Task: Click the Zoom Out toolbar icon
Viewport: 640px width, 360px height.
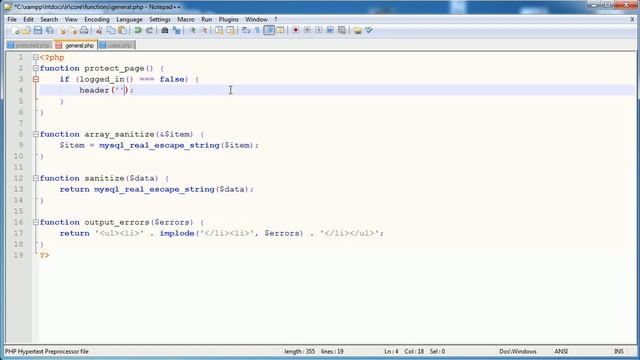Action: pyautogui.click(x=204, y=31)
